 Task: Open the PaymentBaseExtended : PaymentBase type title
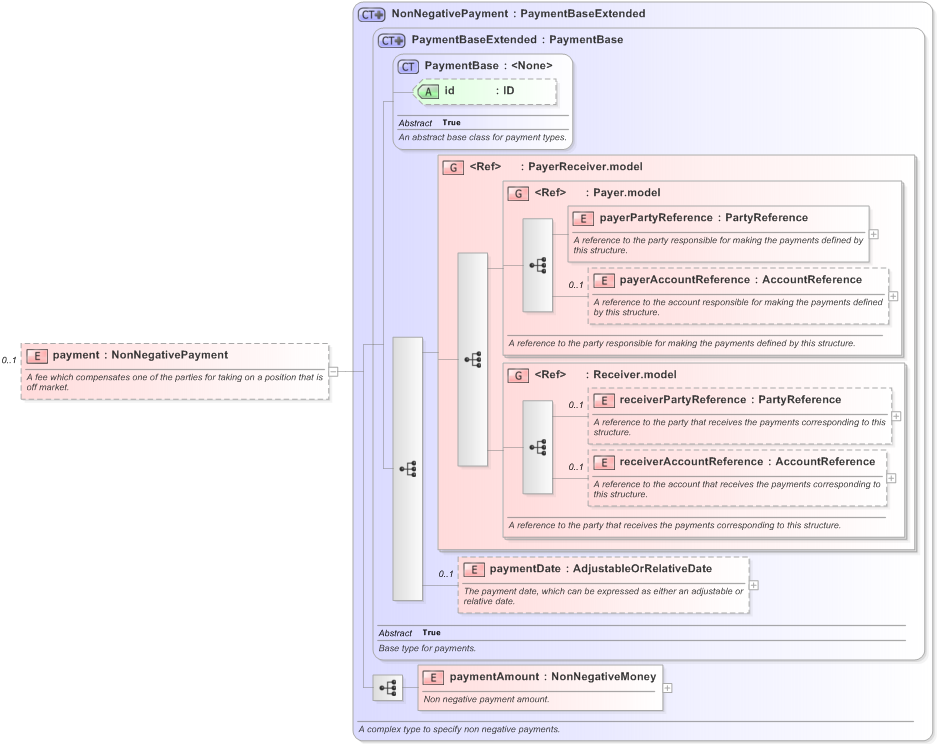click(517, 40)
